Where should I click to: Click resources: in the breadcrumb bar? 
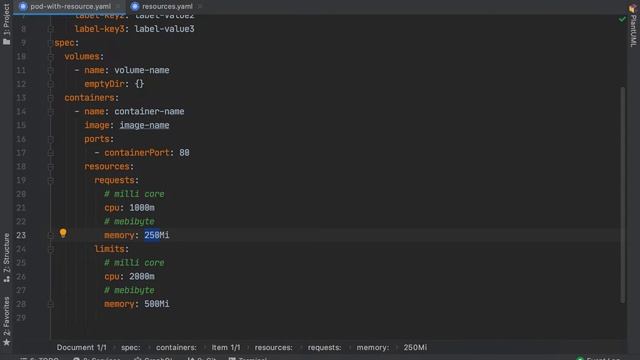pyautogui.click(x=273, y=347)
